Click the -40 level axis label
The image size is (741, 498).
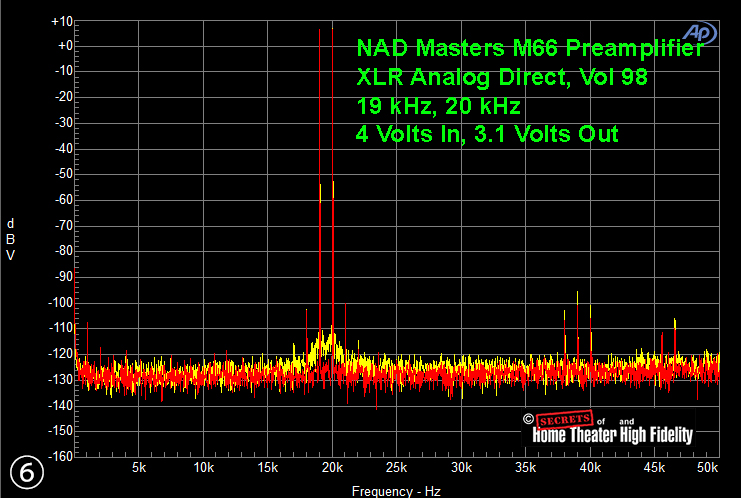[63, 149]
